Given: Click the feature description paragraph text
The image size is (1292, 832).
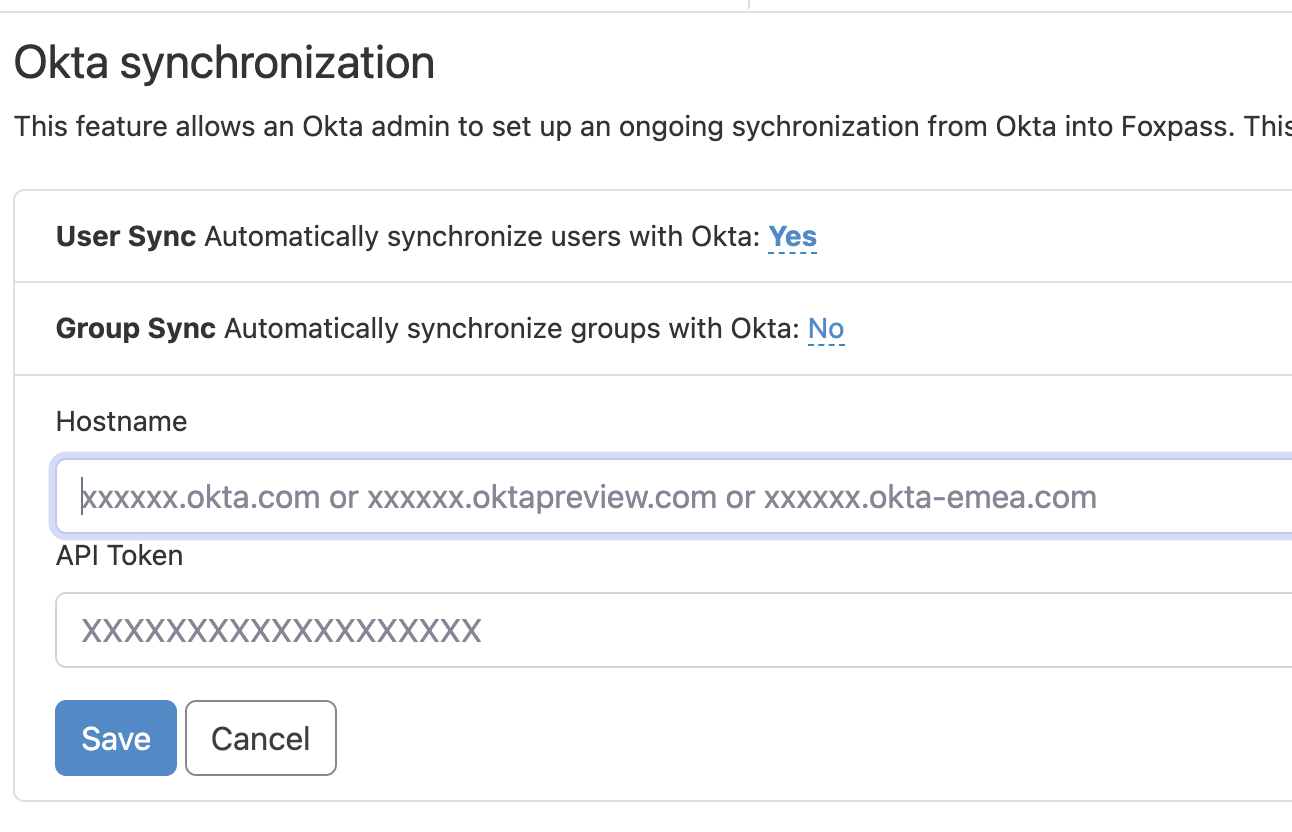Looking at the screenshot, I should [653, 127].
